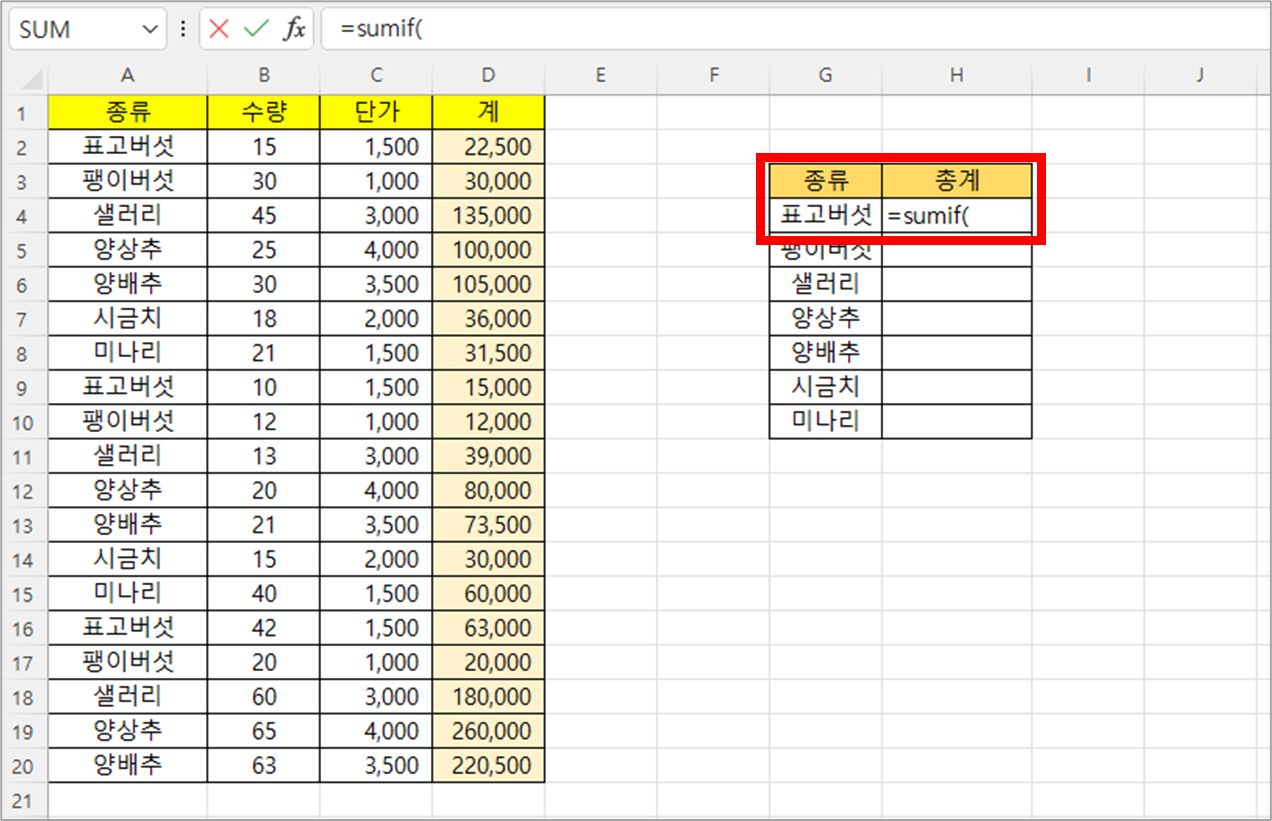
Task: Select column D header
Action: click(x=488, y=74)
